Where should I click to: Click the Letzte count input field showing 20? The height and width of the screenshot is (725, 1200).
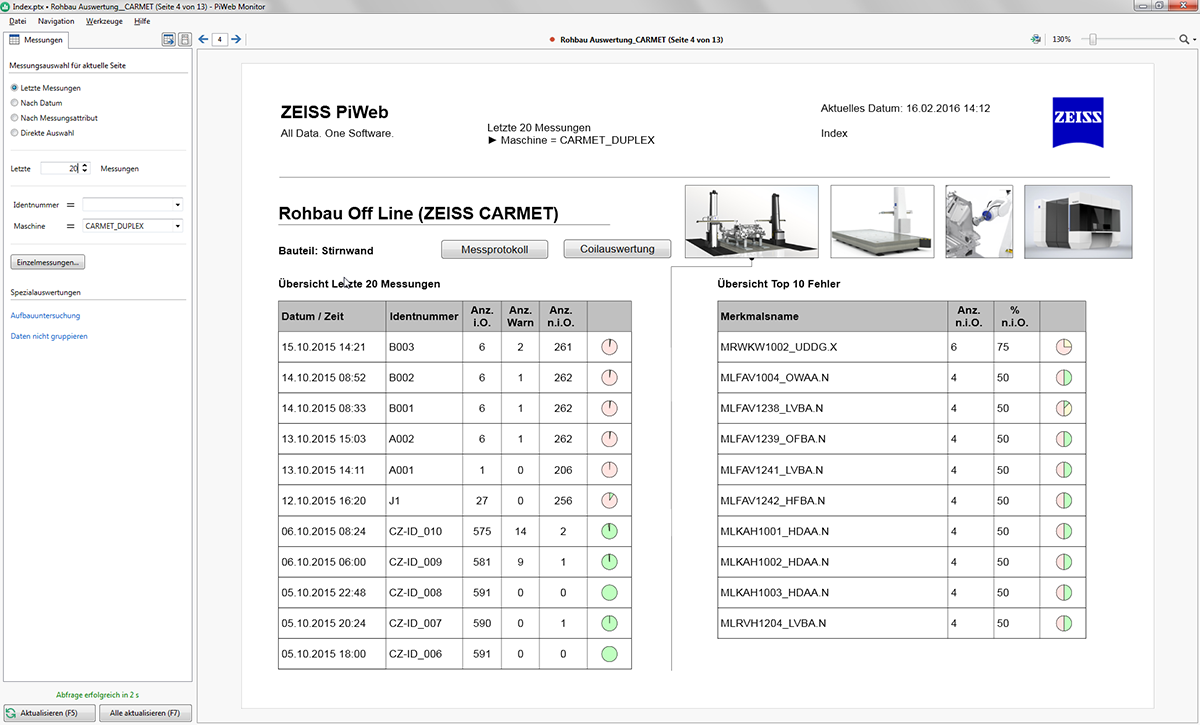tap(60, 168)
